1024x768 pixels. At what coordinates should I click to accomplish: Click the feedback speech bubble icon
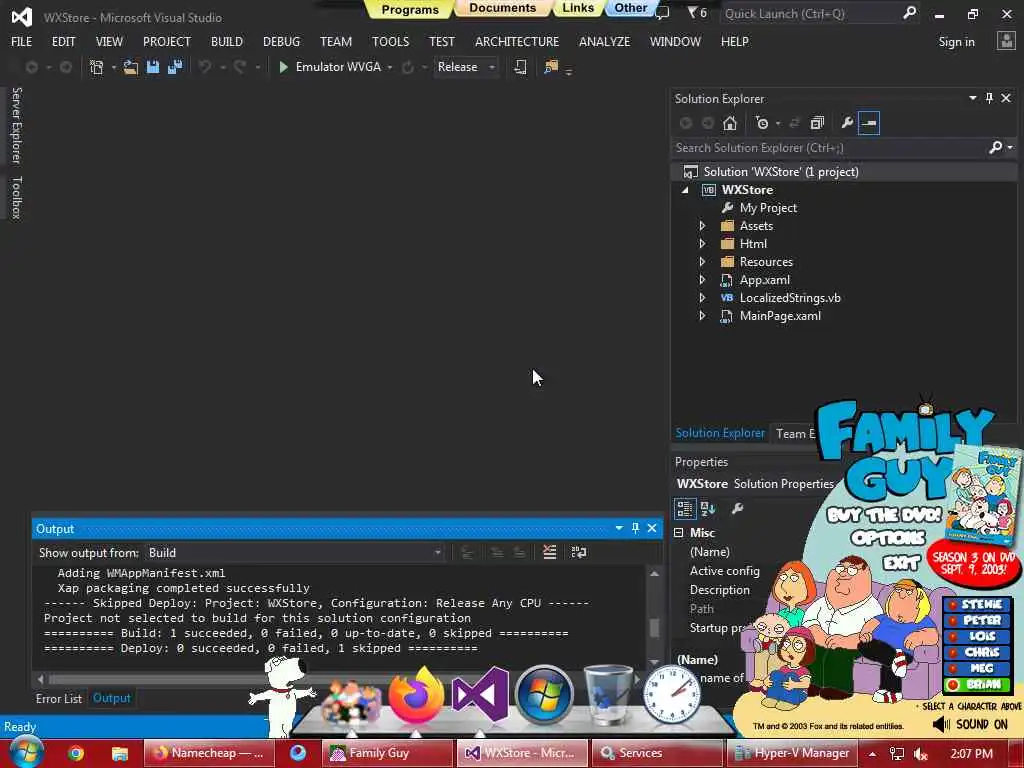tap(662, 13)
